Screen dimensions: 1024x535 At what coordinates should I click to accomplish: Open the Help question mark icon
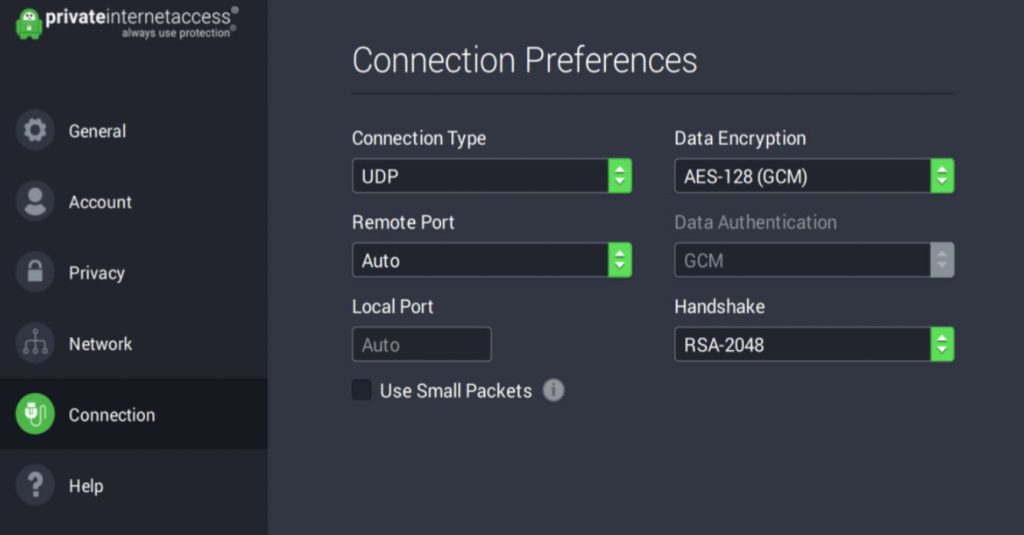click(35, 485)
